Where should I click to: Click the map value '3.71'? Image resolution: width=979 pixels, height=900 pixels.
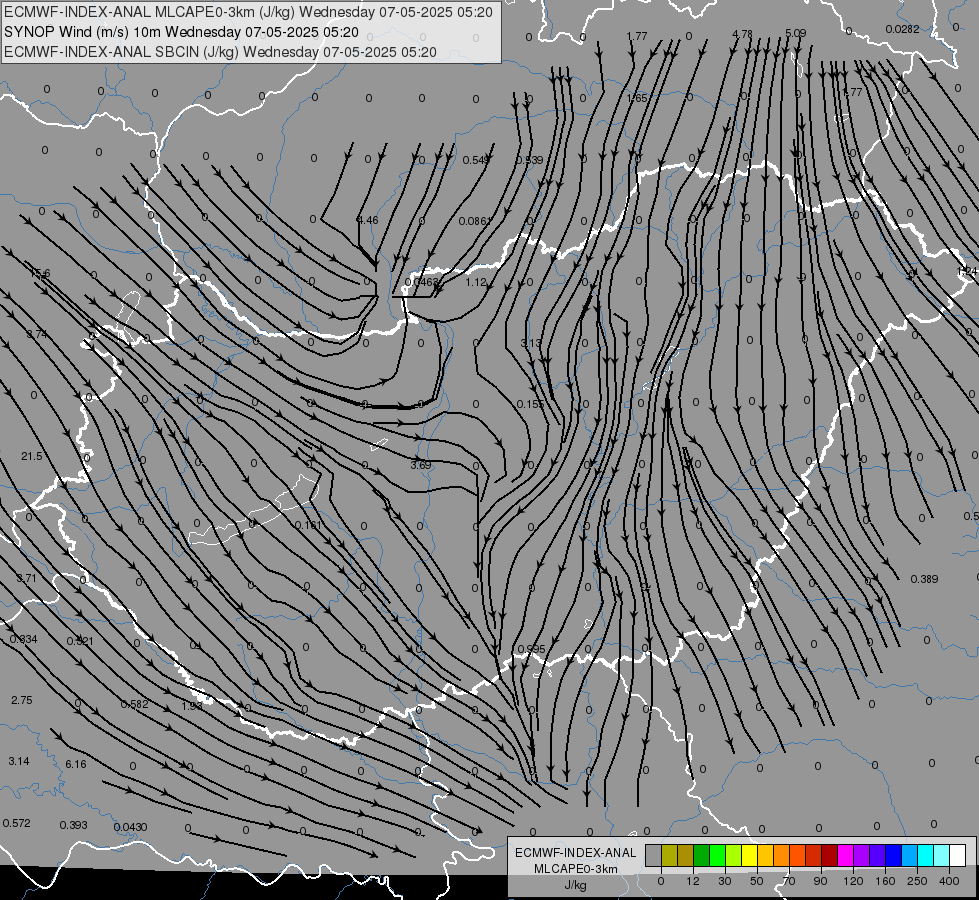click(x=26, y=578)
